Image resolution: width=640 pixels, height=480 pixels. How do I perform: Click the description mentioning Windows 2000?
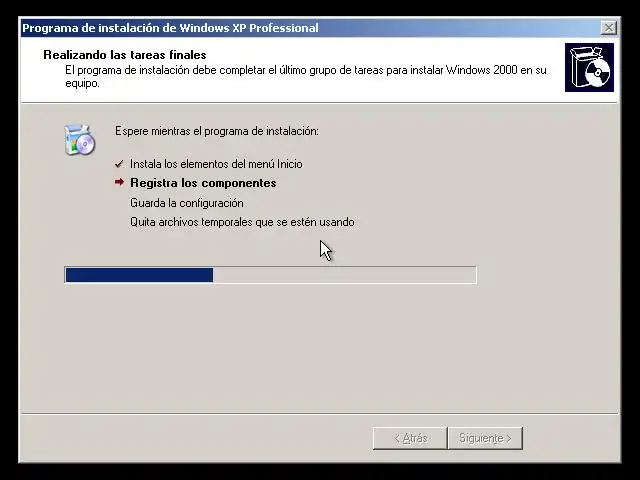(x=306, y=76)
